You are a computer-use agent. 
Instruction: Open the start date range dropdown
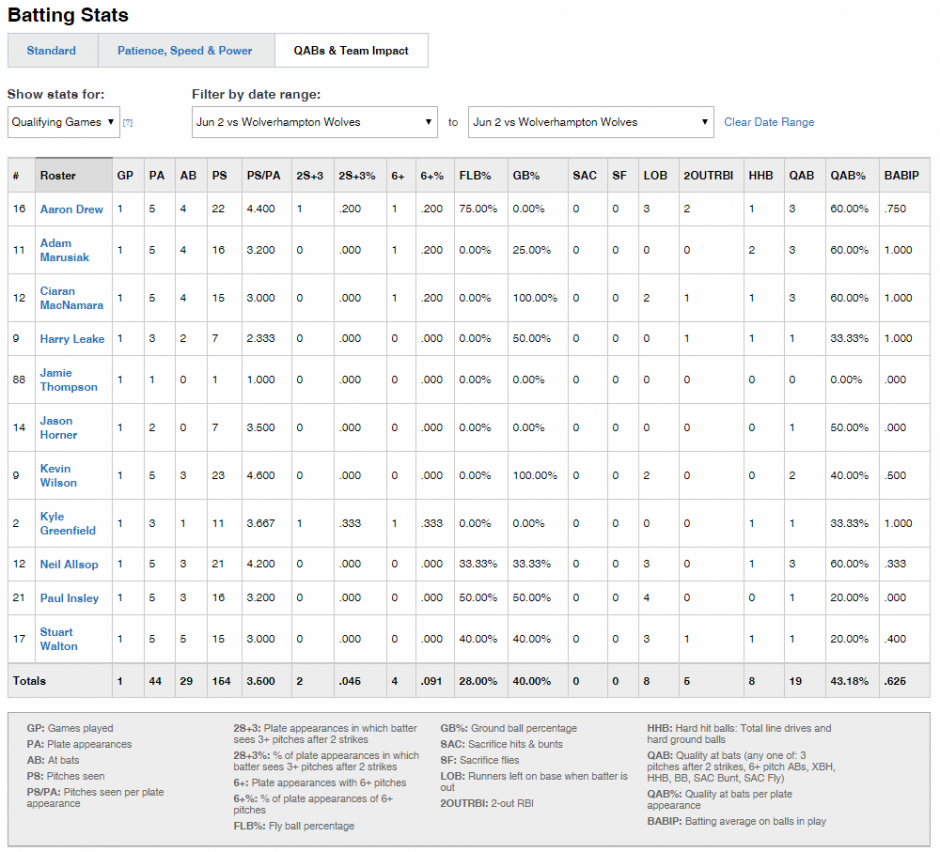tap(315, 122)
